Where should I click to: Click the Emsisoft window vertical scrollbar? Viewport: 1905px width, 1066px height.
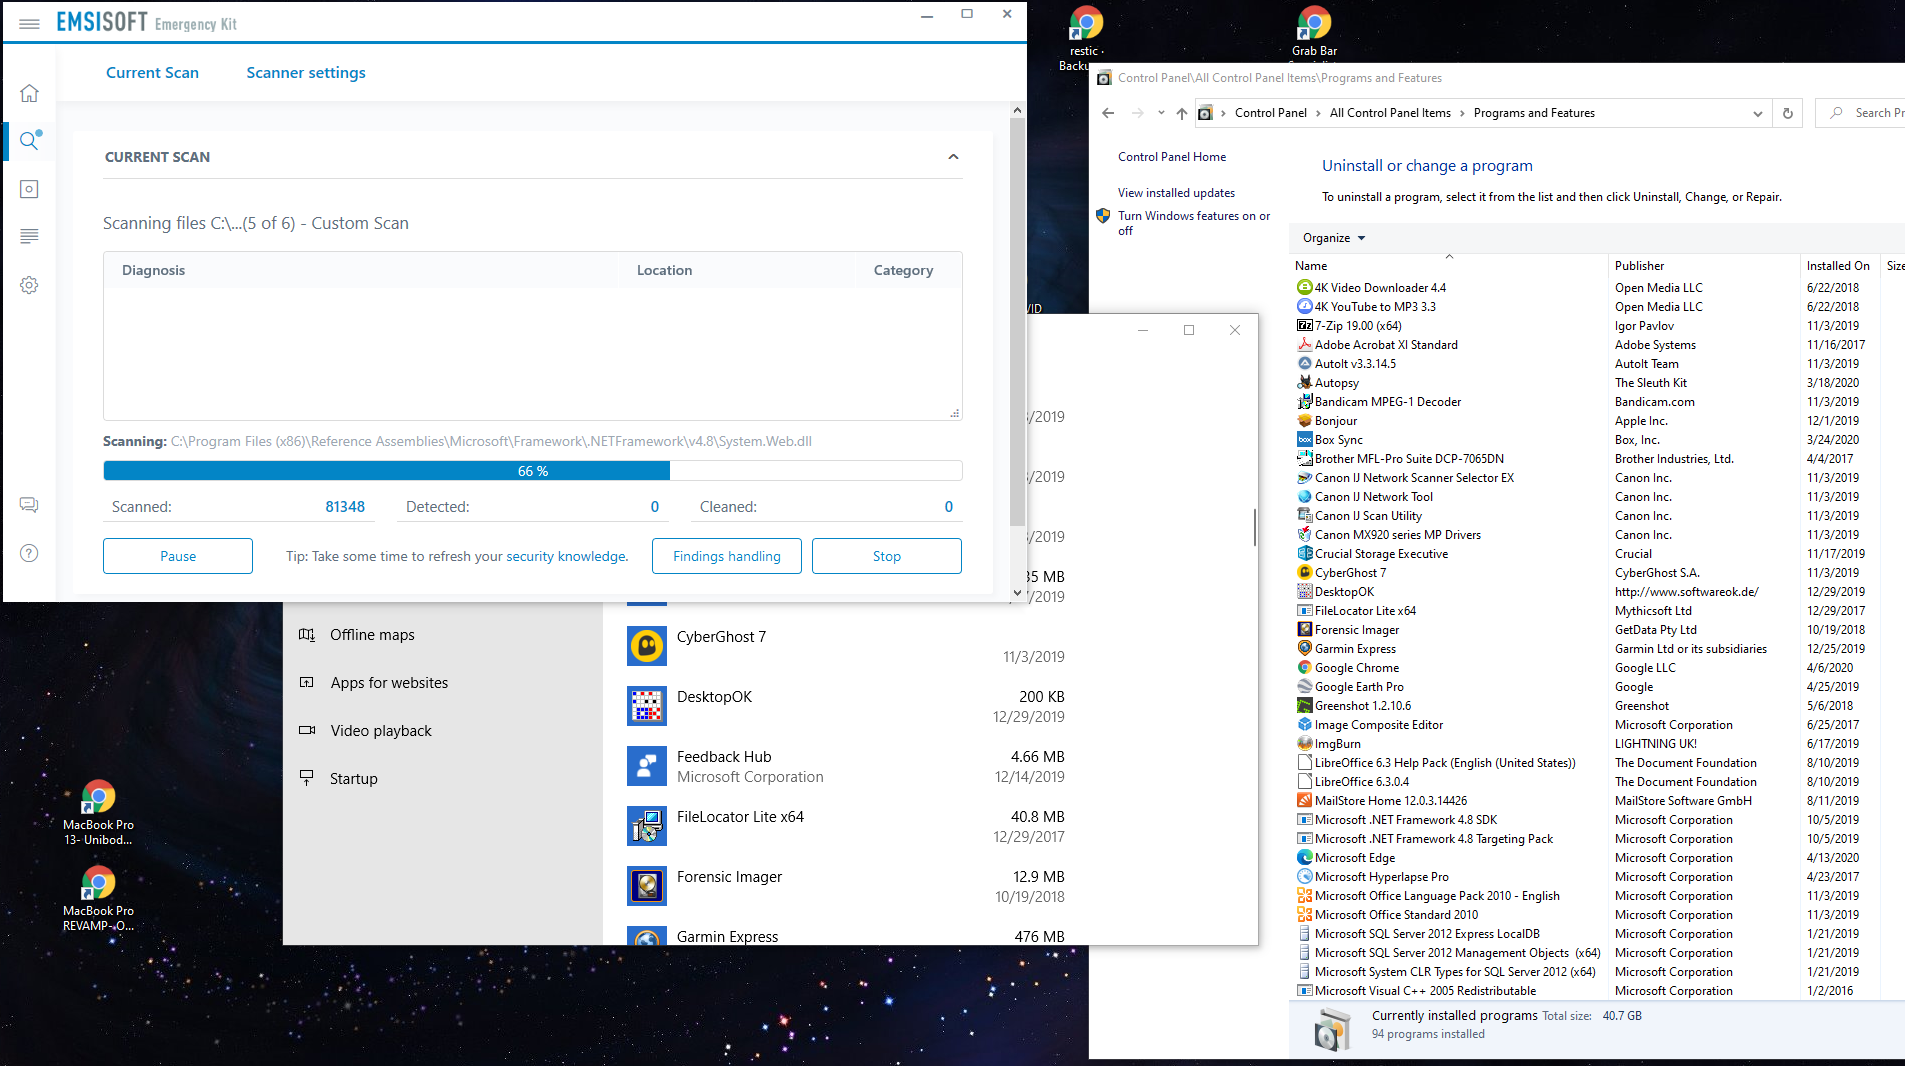pos(1017,321)
